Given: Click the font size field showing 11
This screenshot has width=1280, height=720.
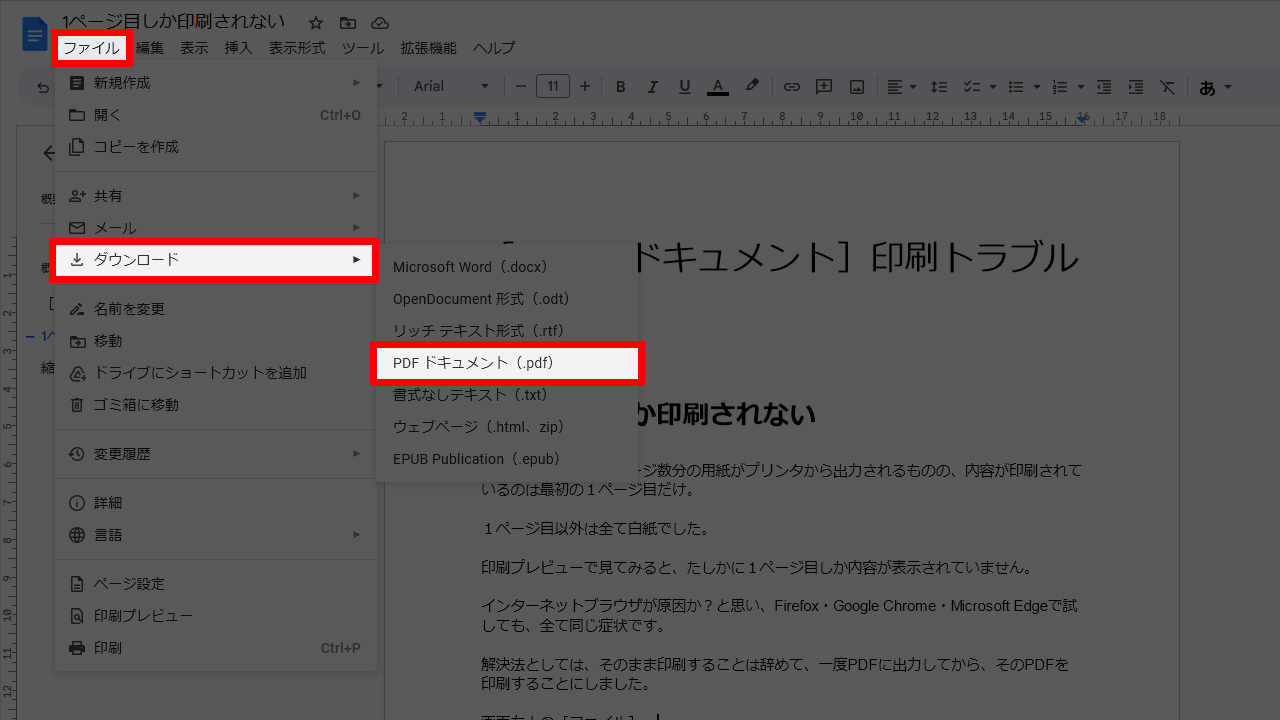Looking at the screenshot, I should pos(553,87).
